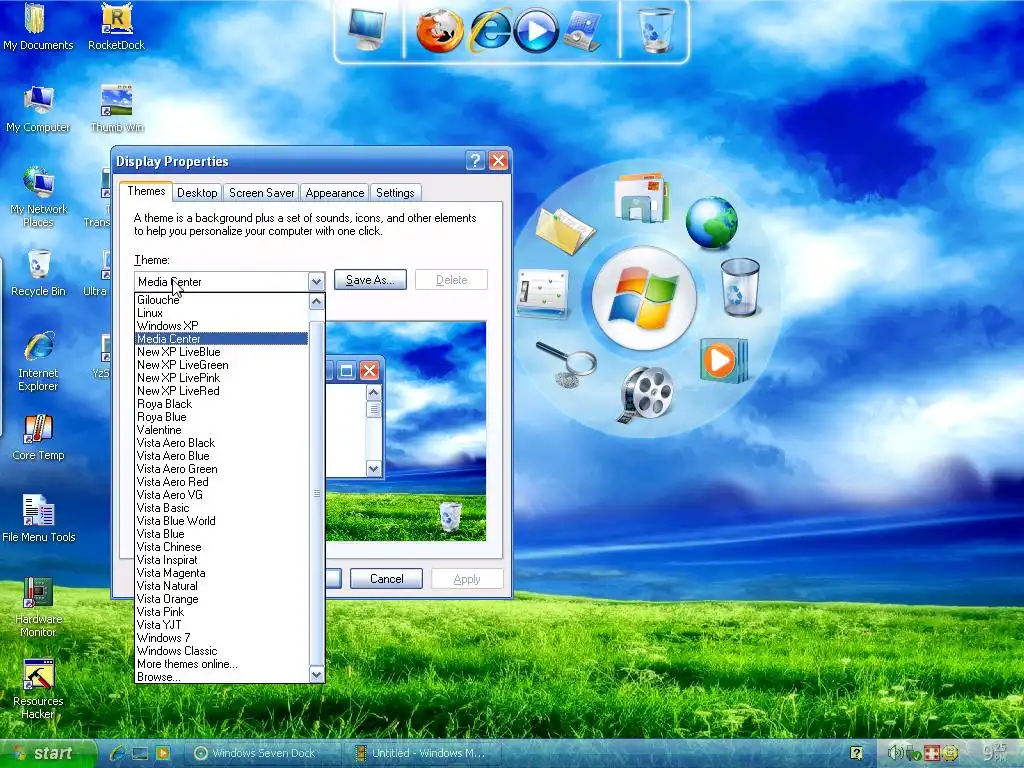Select the Themes tab

(x=146, y=191)
